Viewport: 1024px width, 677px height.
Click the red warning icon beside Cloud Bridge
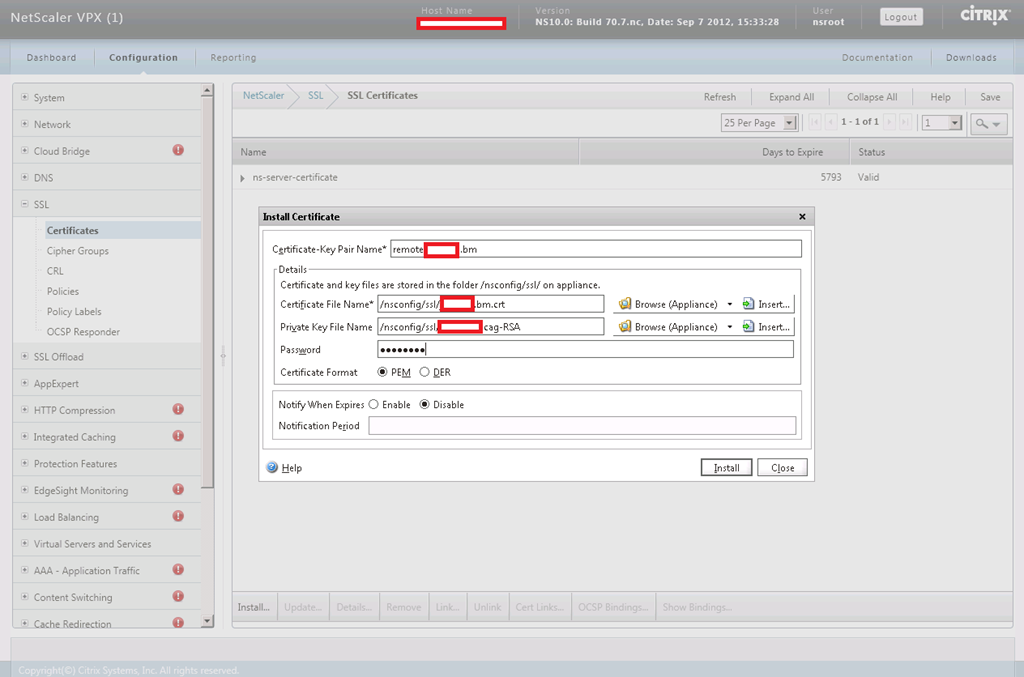pos(178,151)
